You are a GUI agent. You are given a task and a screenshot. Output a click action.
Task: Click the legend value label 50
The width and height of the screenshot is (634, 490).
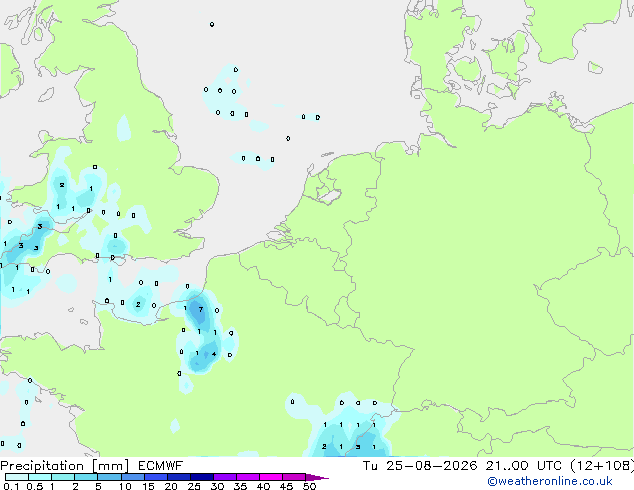pyautogui.click(x=309, y=486)
